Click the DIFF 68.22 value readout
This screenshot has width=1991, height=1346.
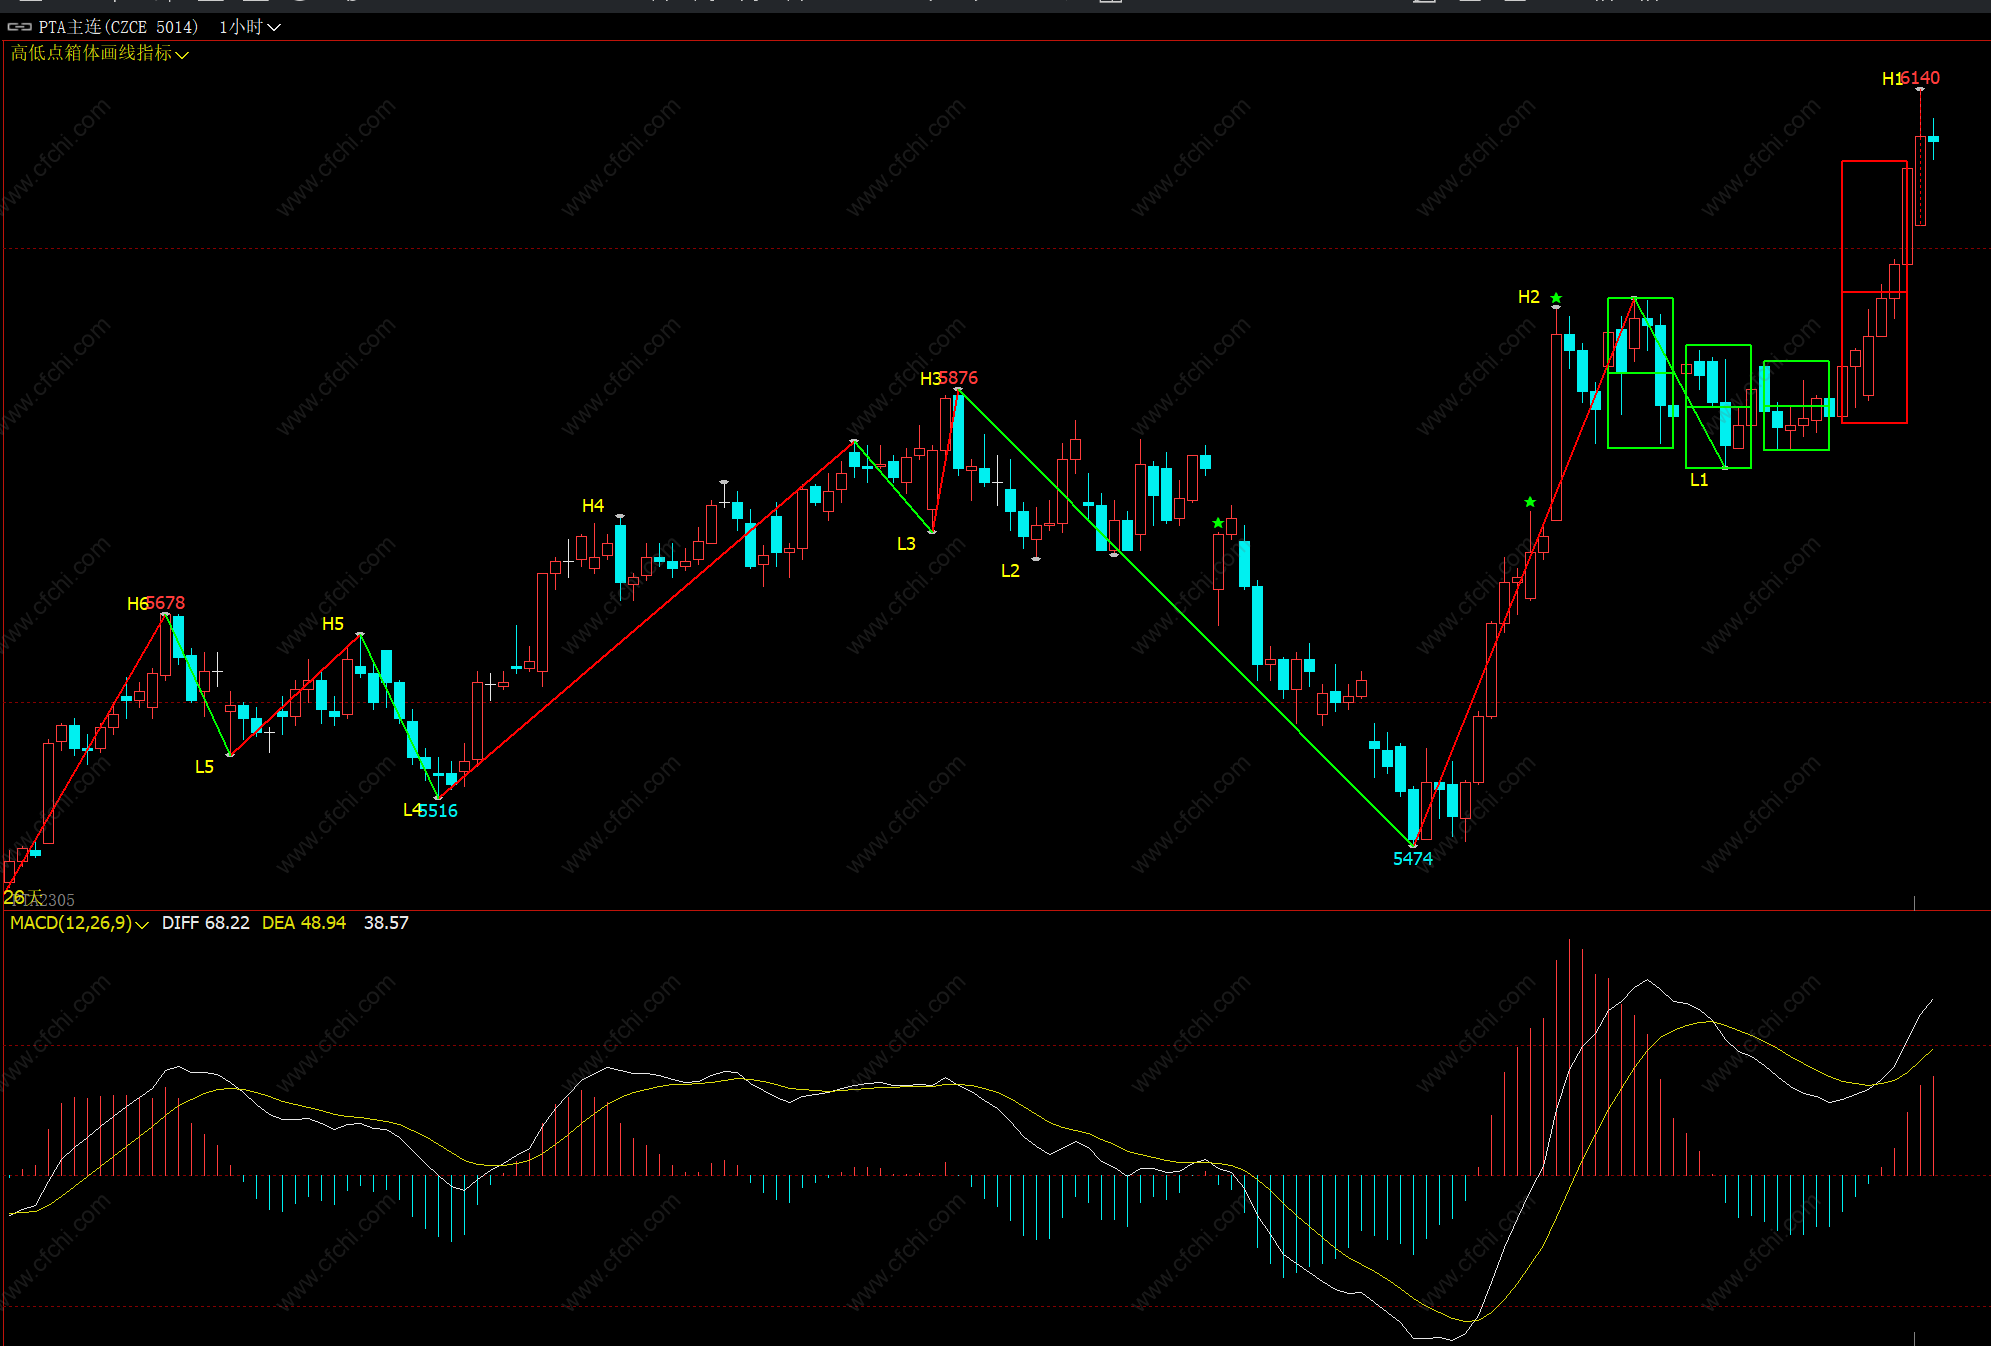click(205, 923)
